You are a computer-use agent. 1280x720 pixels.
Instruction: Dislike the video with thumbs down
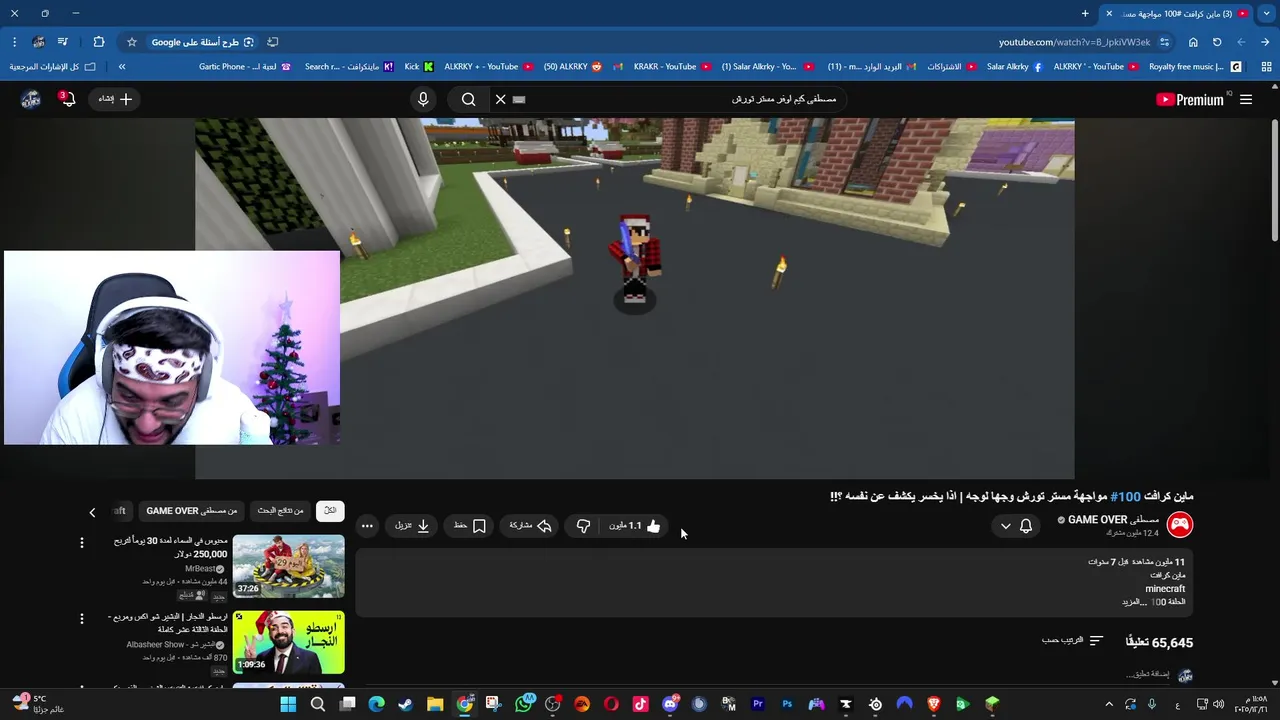click(583, 525)
